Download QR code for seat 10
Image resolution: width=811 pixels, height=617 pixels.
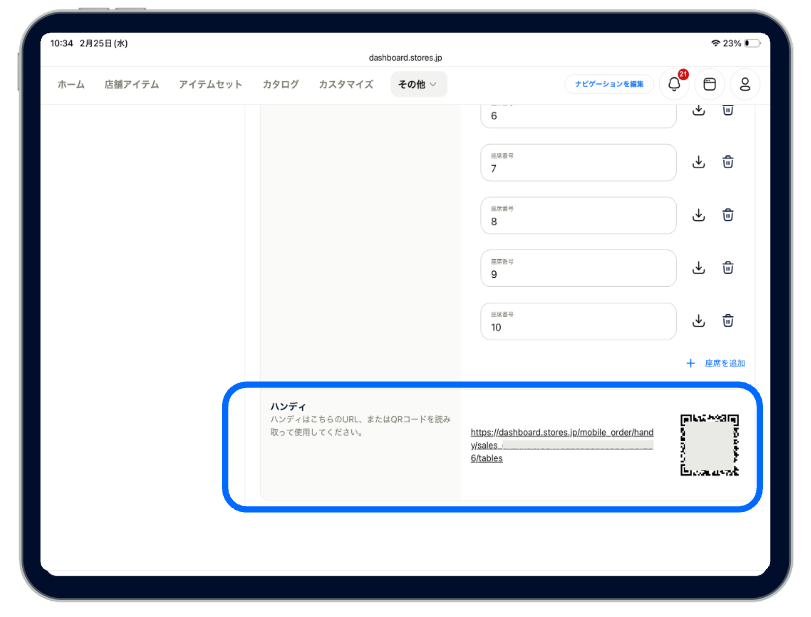699,321
